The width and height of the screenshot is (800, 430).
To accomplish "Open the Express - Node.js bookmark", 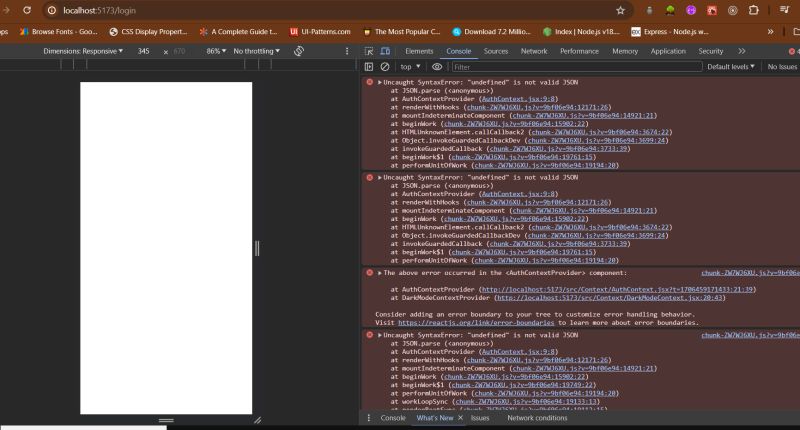I will coord(670,32).
